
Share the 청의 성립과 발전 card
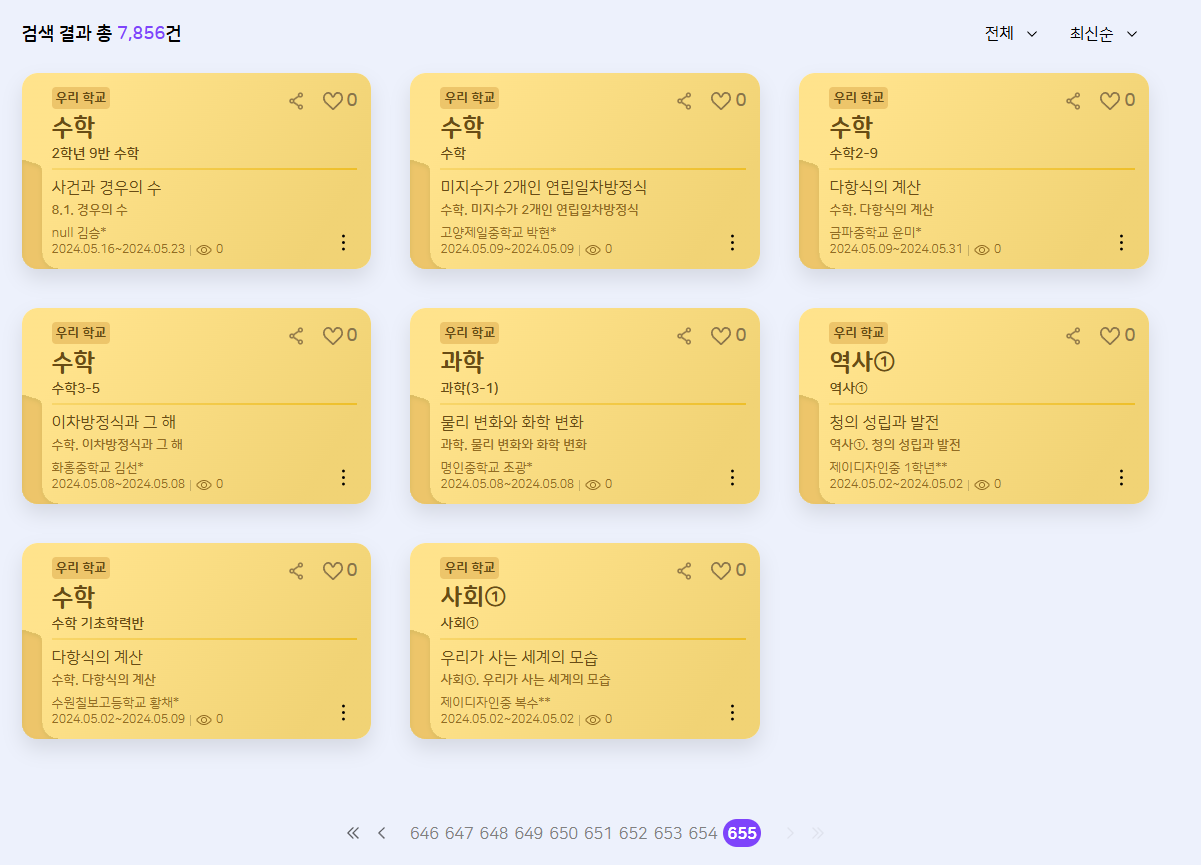pyautogui.click(x=1073, y=336)
